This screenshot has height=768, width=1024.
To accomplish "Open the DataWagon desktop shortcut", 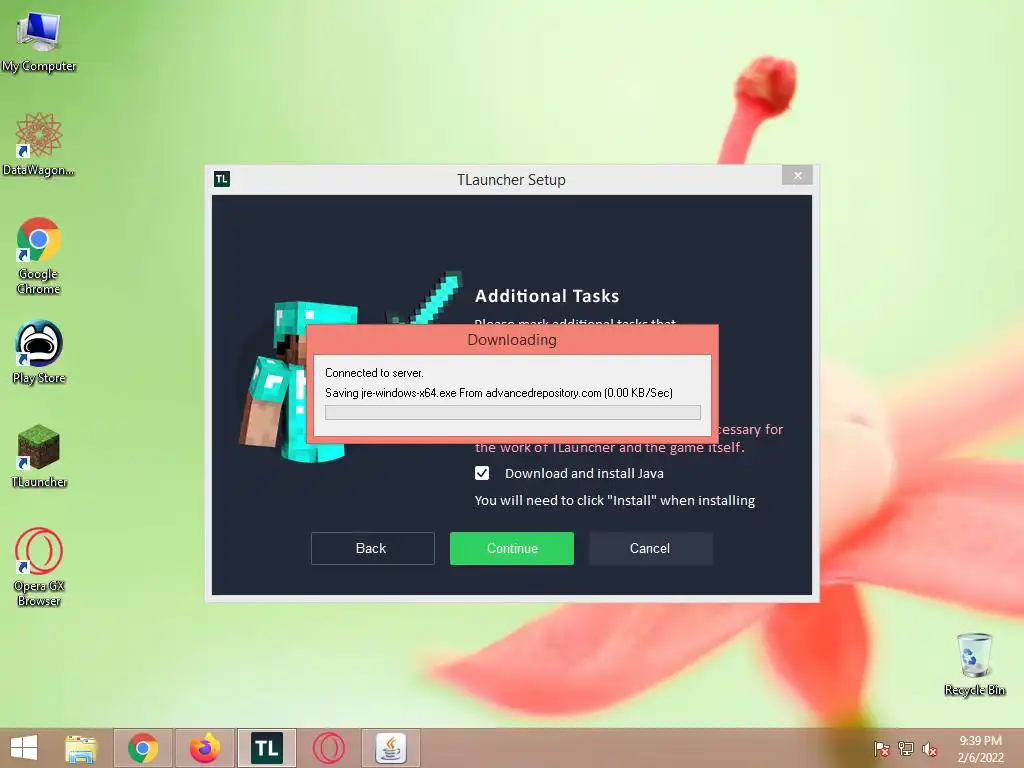I will coord(39,144).
